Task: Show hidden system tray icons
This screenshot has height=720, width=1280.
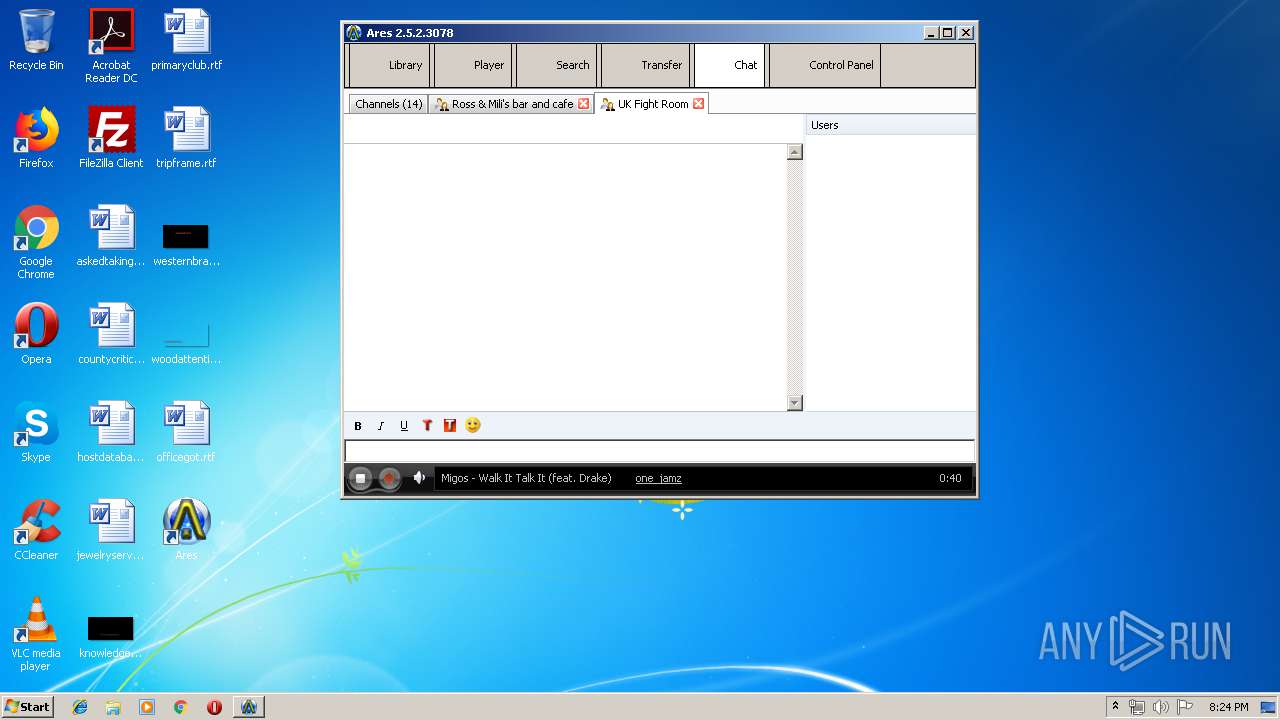Action: click(1115, 707)
